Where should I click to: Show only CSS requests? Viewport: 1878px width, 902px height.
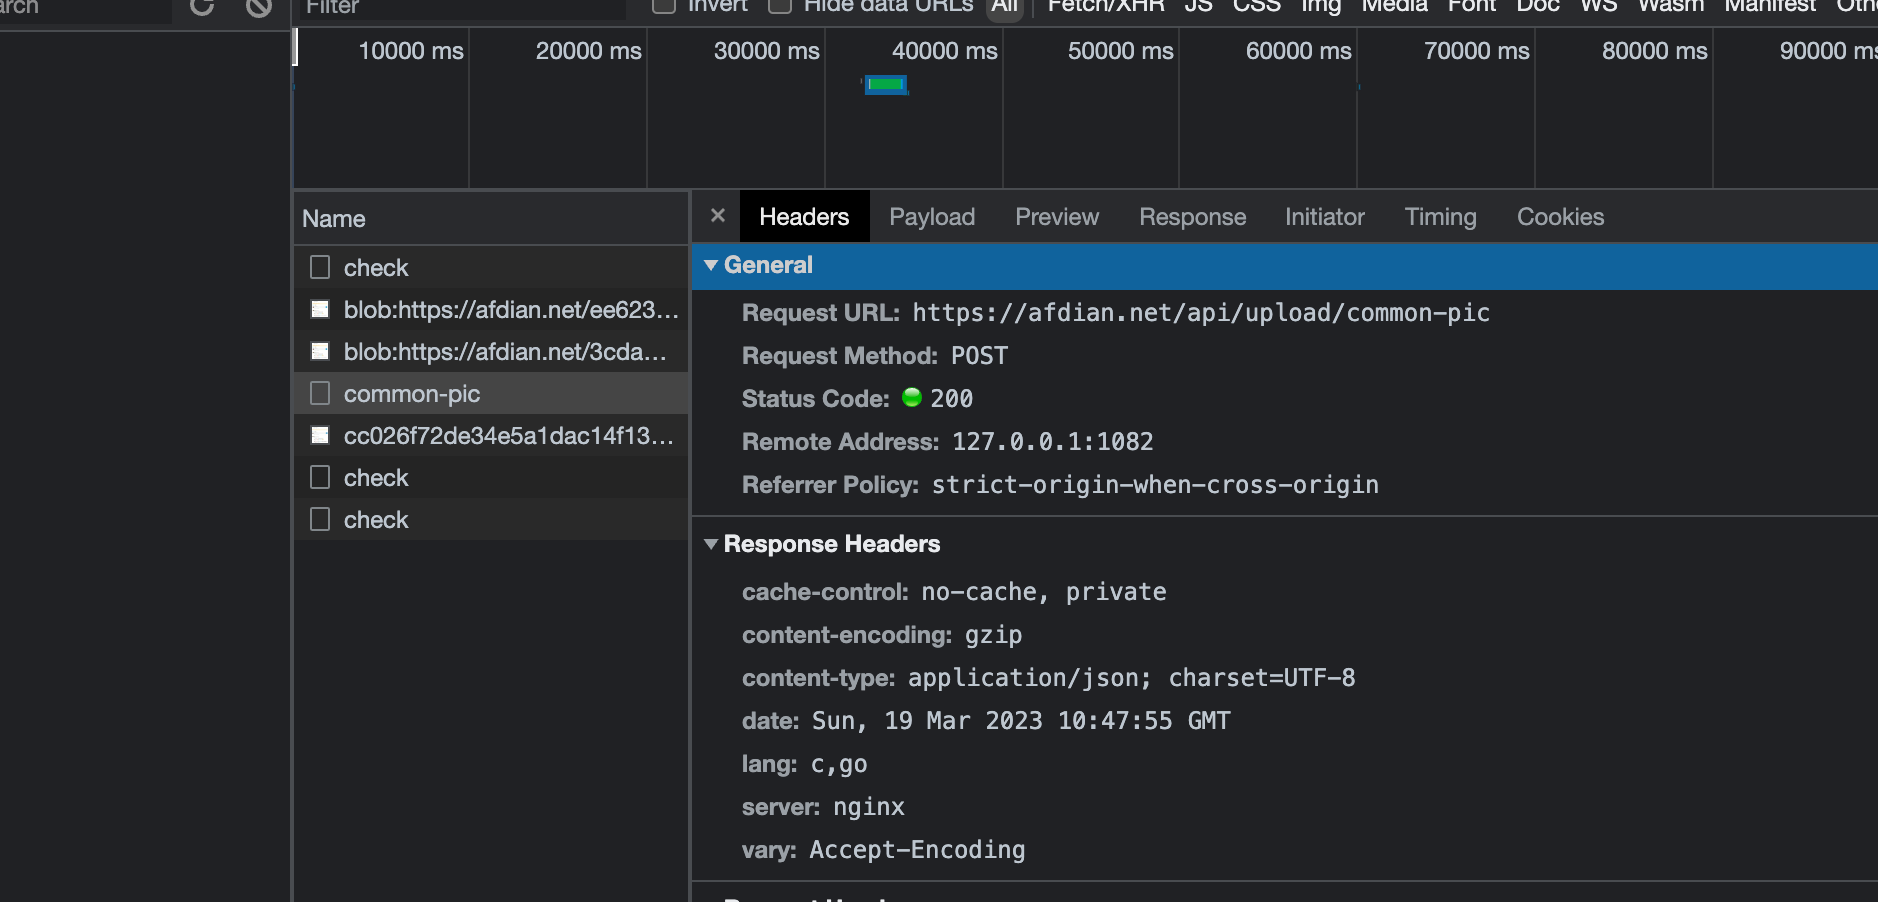pyautogui.click(x=1256, y=7)
